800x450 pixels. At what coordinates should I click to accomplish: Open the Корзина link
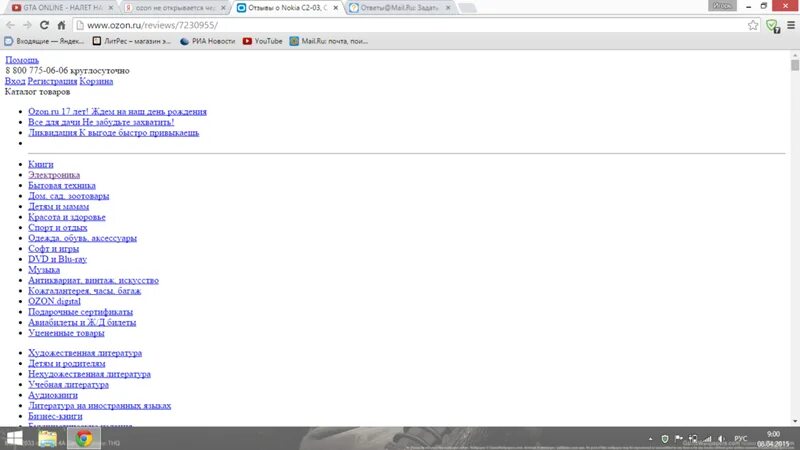96,81
